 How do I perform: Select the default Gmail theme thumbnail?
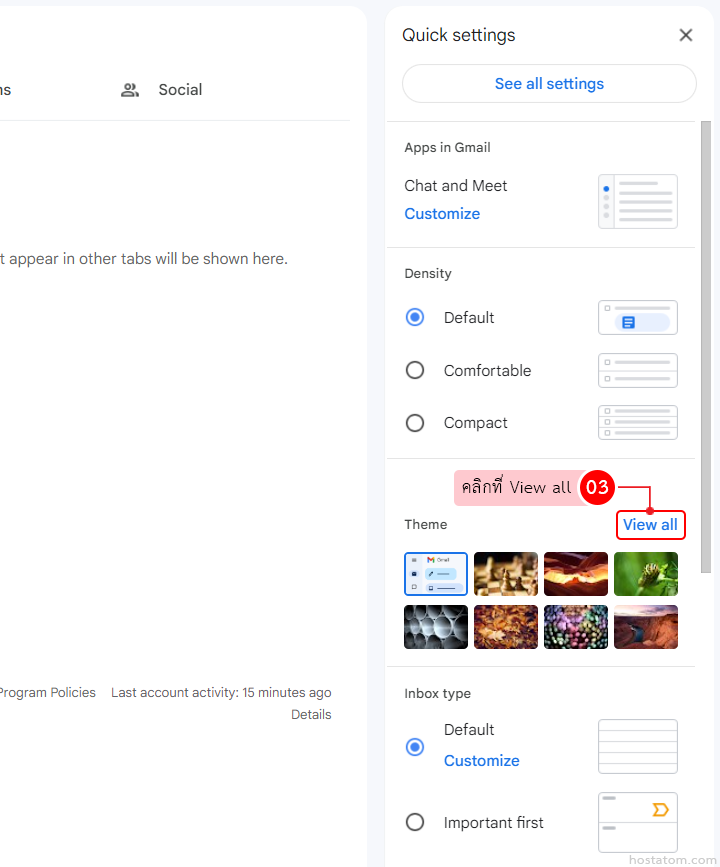(436, 574)
